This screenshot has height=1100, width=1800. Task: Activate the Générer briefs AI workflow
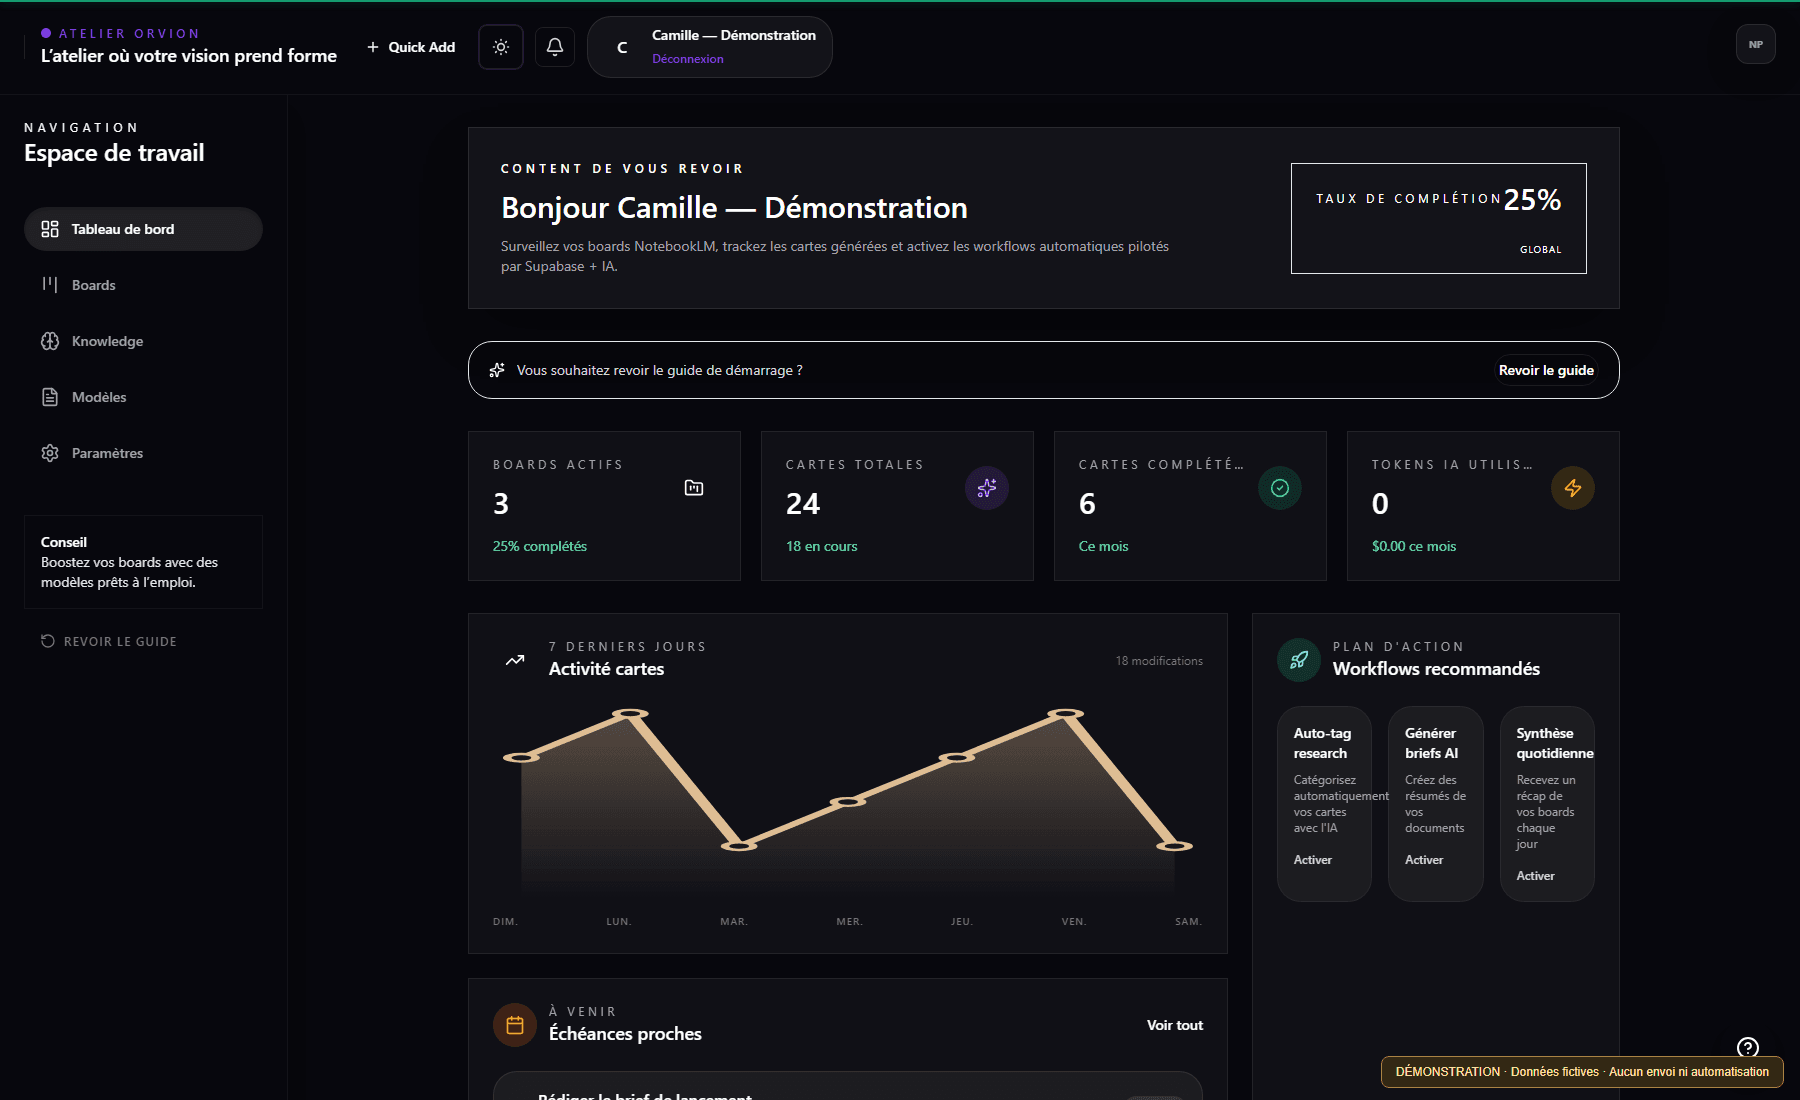(1424, 860)
